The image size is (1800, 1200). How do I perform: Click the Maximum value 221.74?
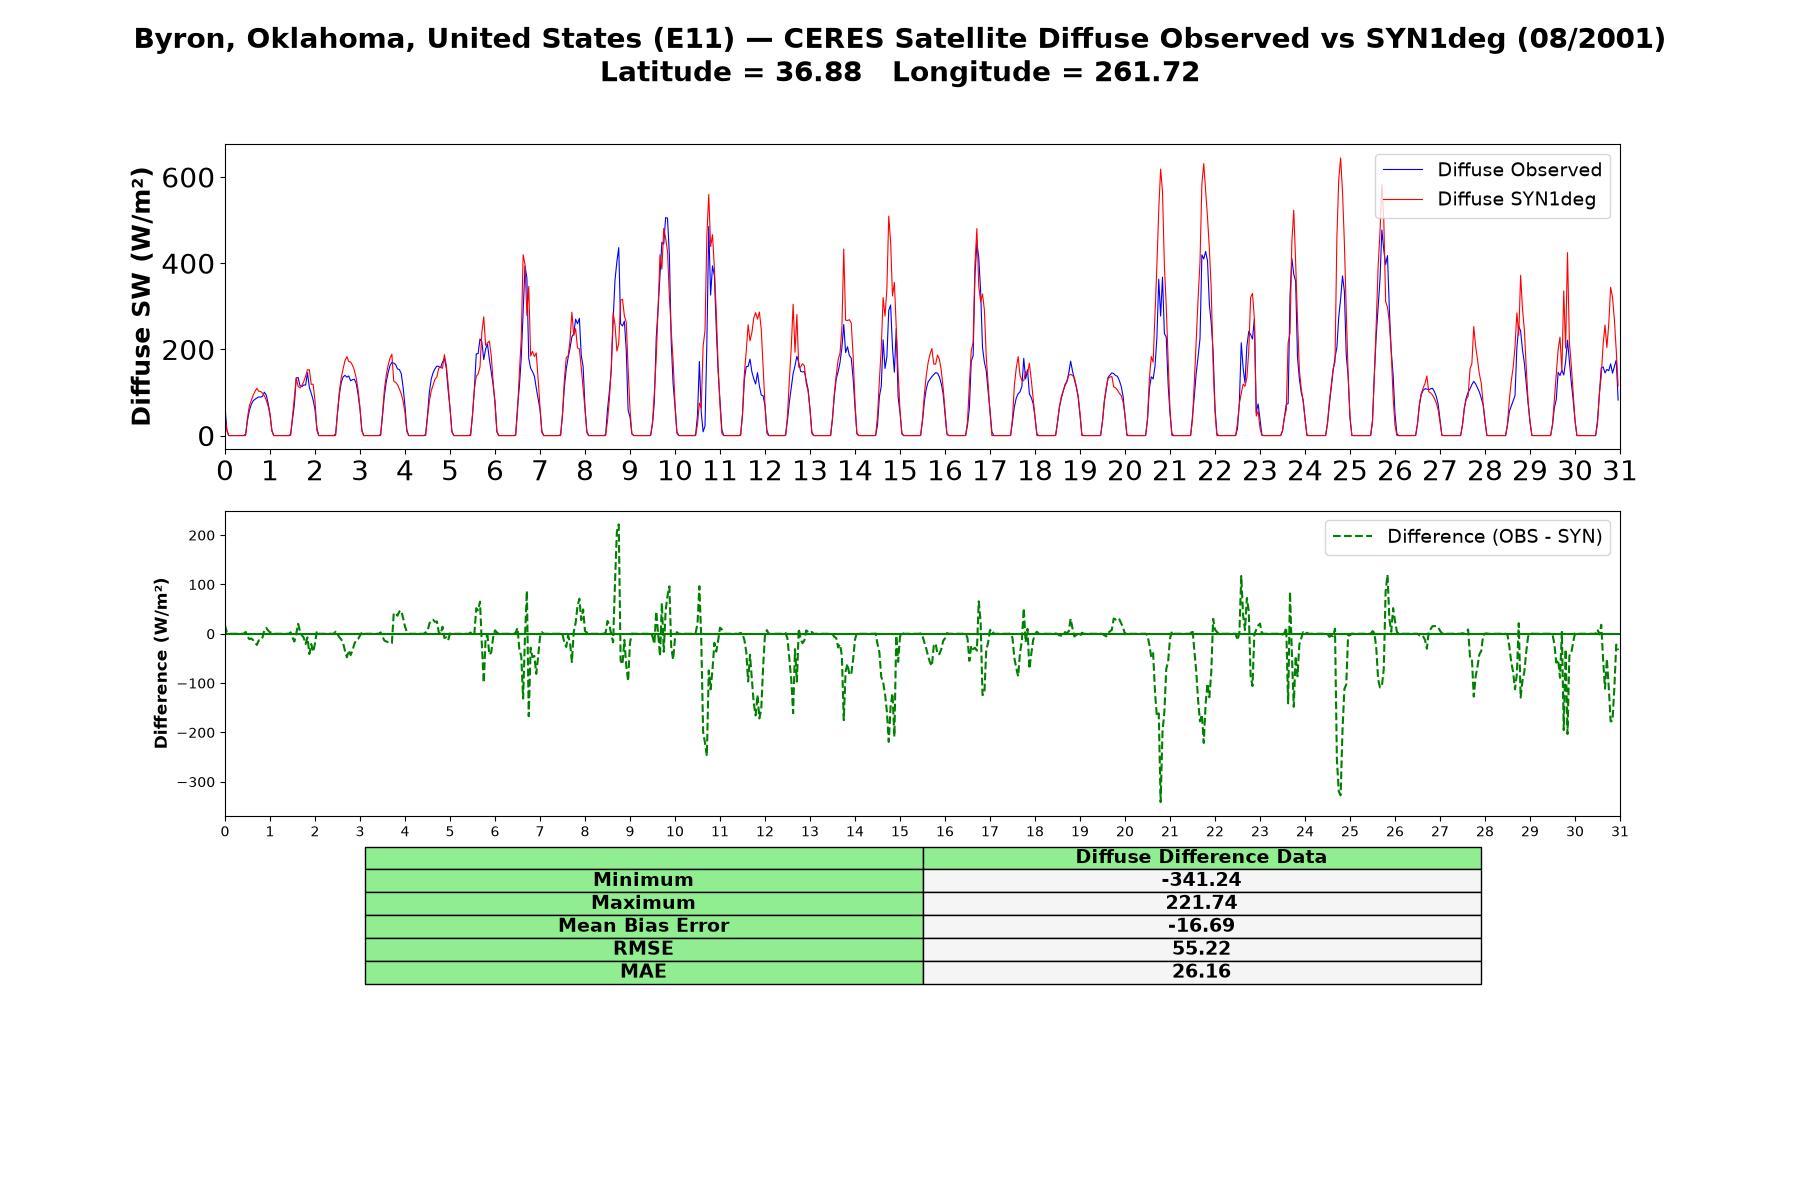point(1201,903)
